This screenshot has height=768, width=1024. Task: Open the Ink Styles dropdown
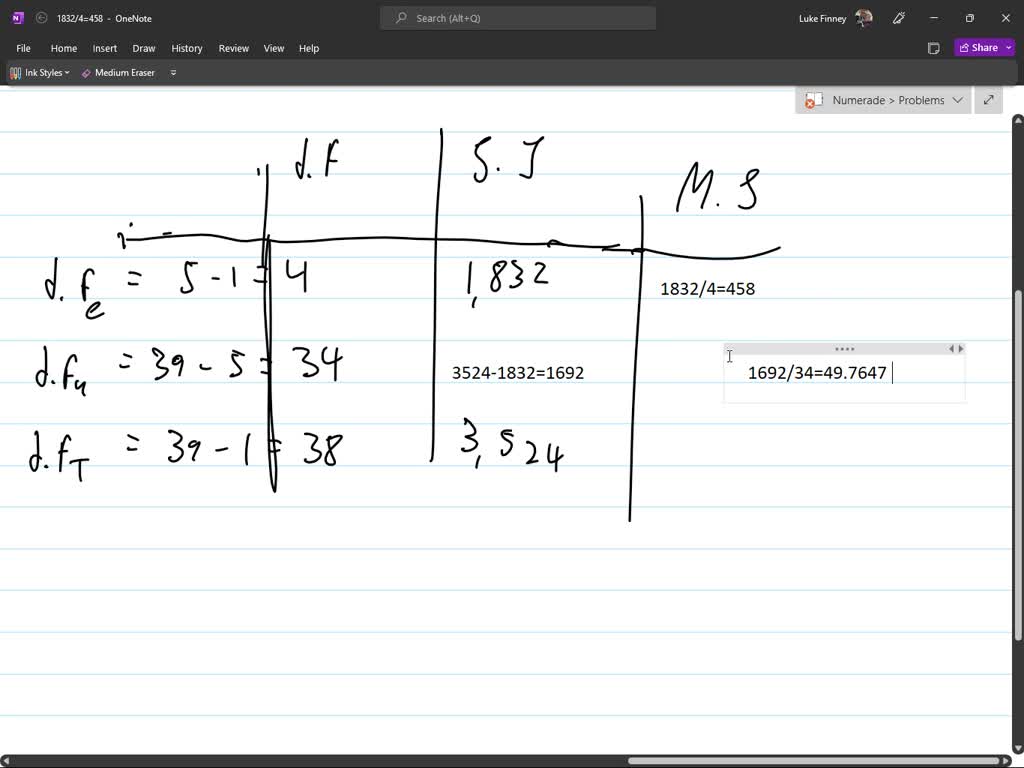point(66,72)
